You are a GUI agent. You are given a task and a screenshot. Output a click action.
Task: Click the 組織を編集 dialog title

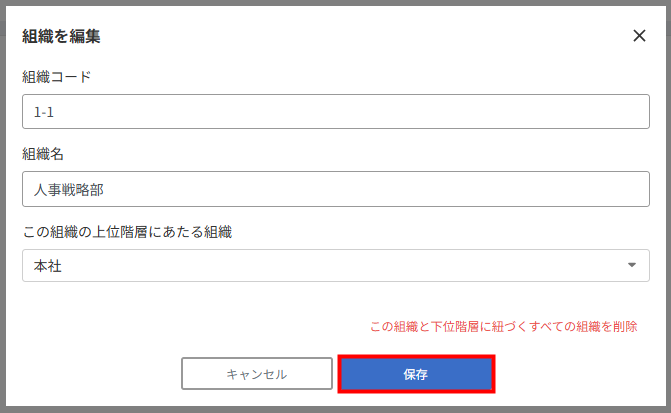click(x=61, y=36)
